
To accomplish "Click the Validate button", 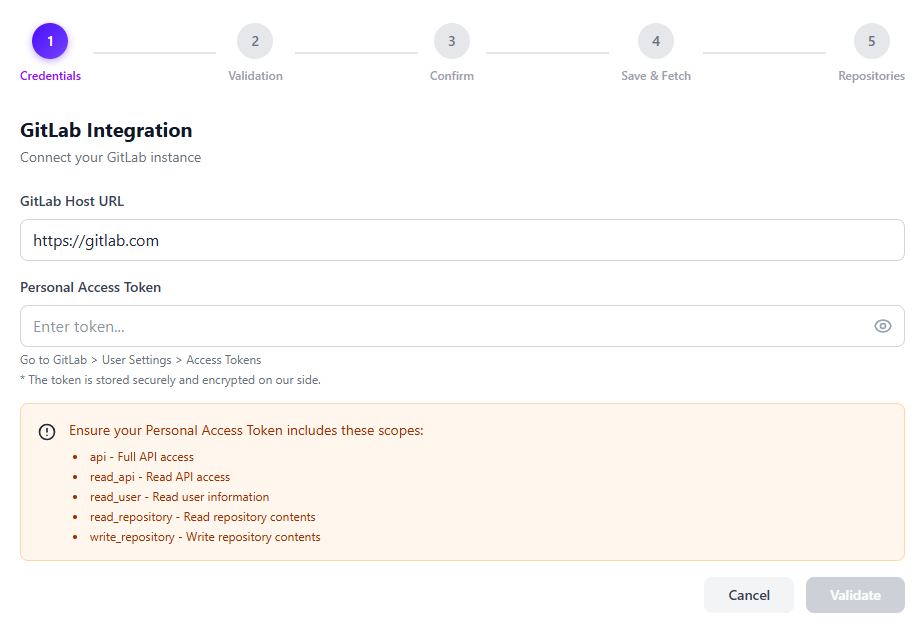I will pos(855,594).
